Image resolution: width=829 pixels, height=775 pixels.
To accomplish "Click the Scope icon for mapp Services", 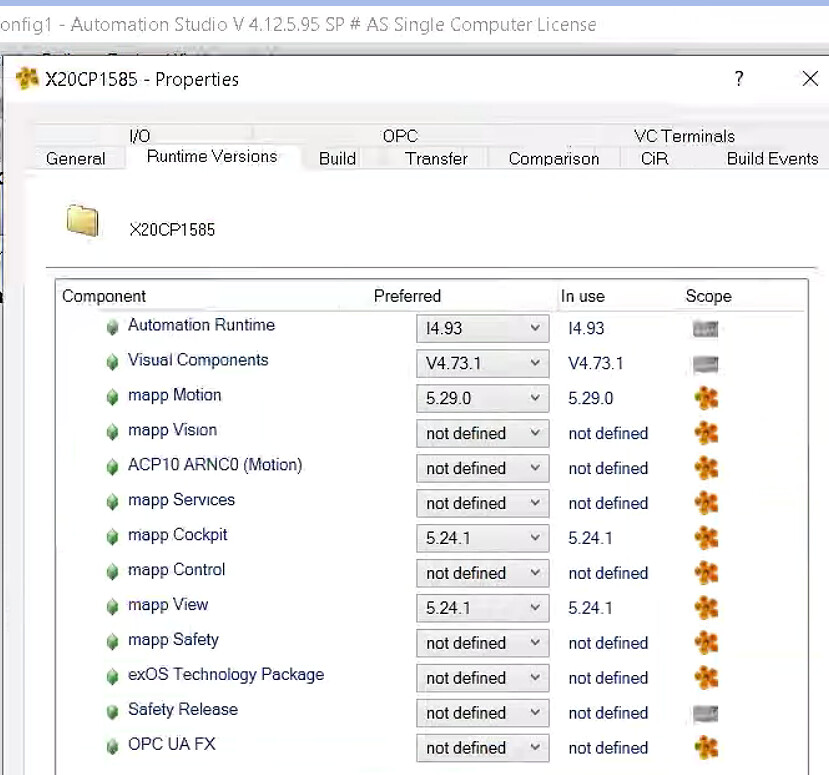I will coord(706,503).
